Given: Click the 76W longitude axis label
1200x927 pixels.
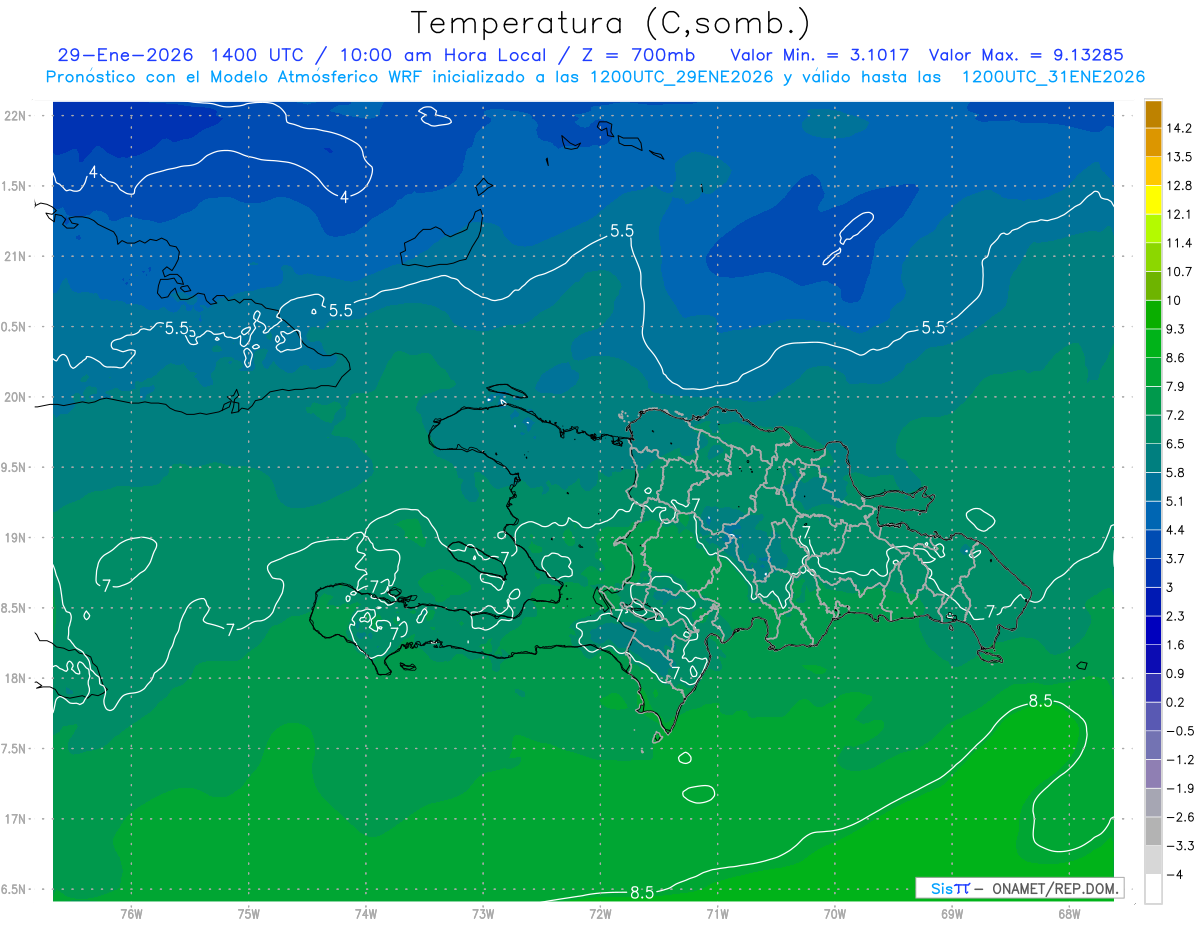Looking at the screenshot, I should [x=131, y=914].
